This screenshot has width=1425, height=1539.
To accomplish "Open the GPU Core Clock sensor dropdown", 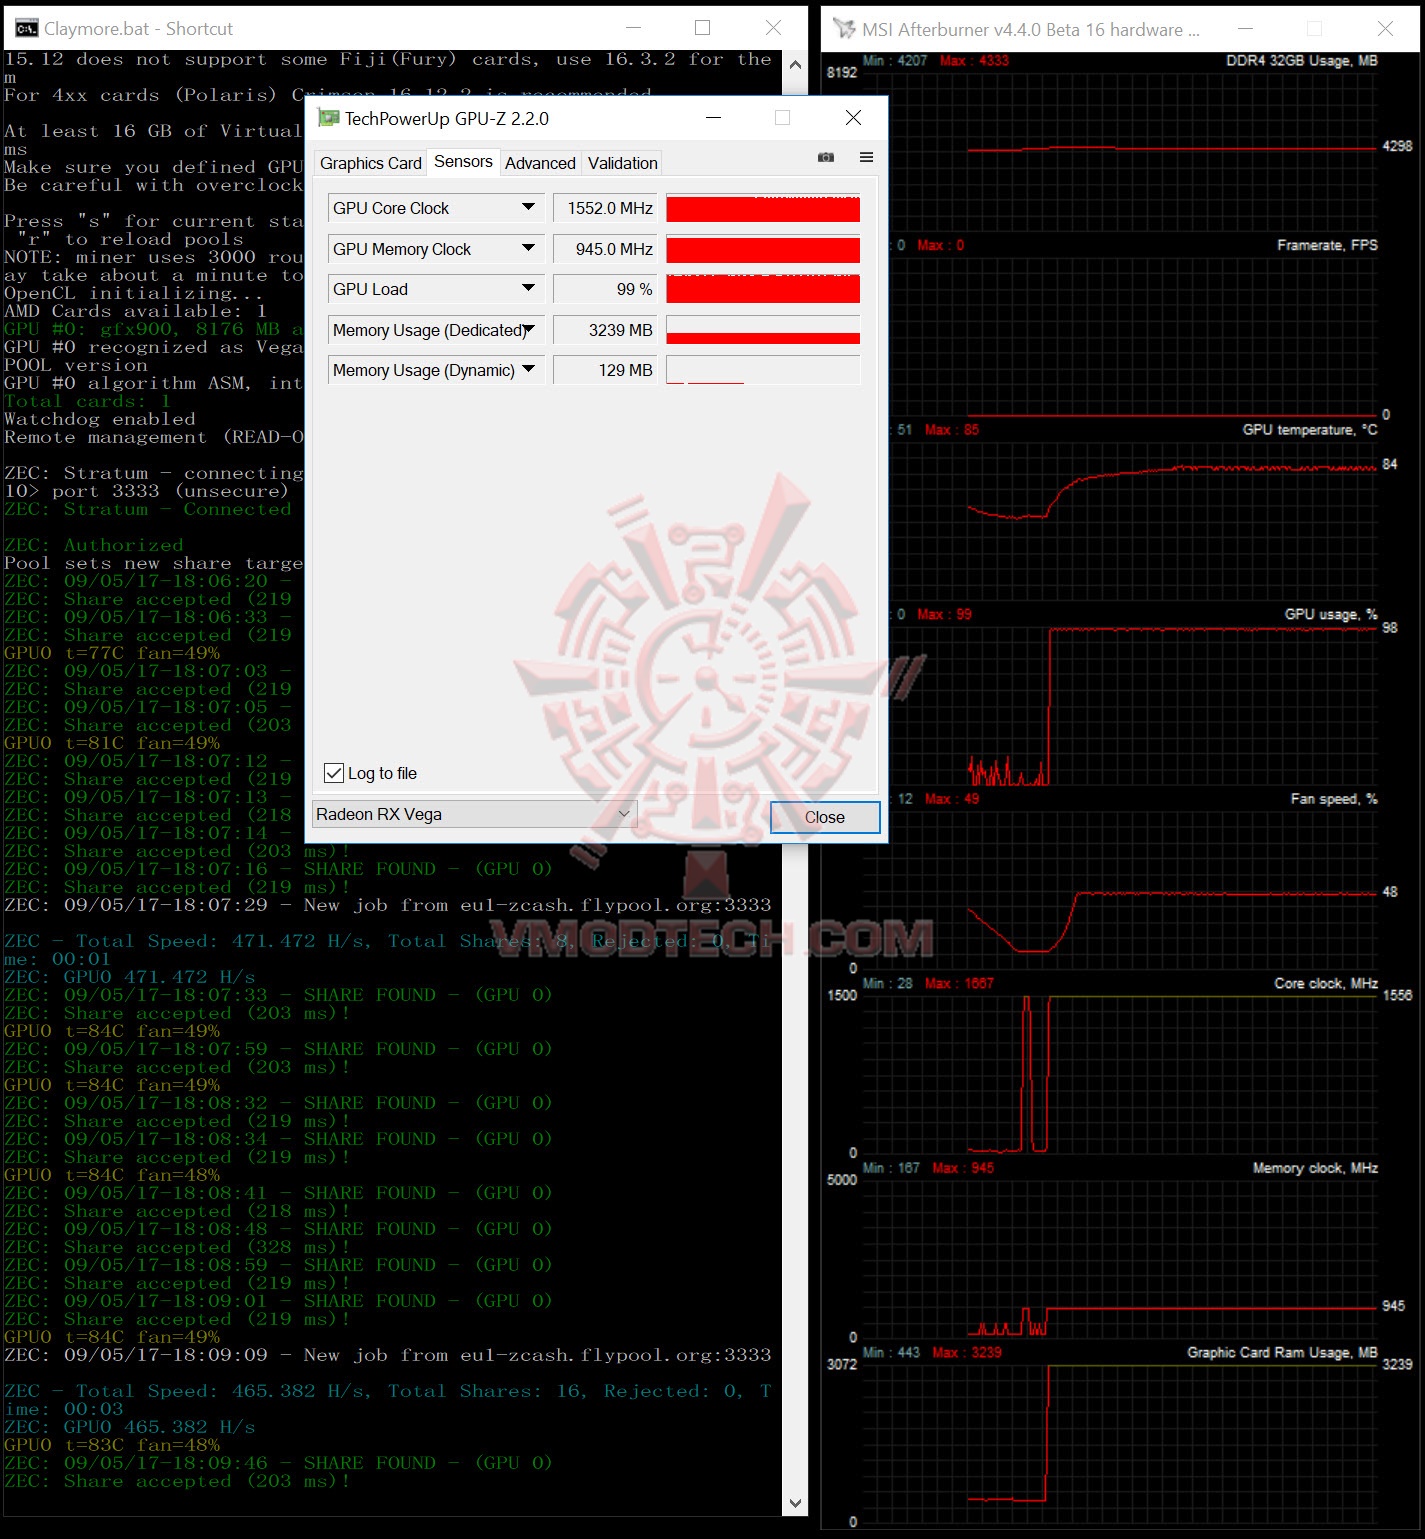I will tap(528, 207).
